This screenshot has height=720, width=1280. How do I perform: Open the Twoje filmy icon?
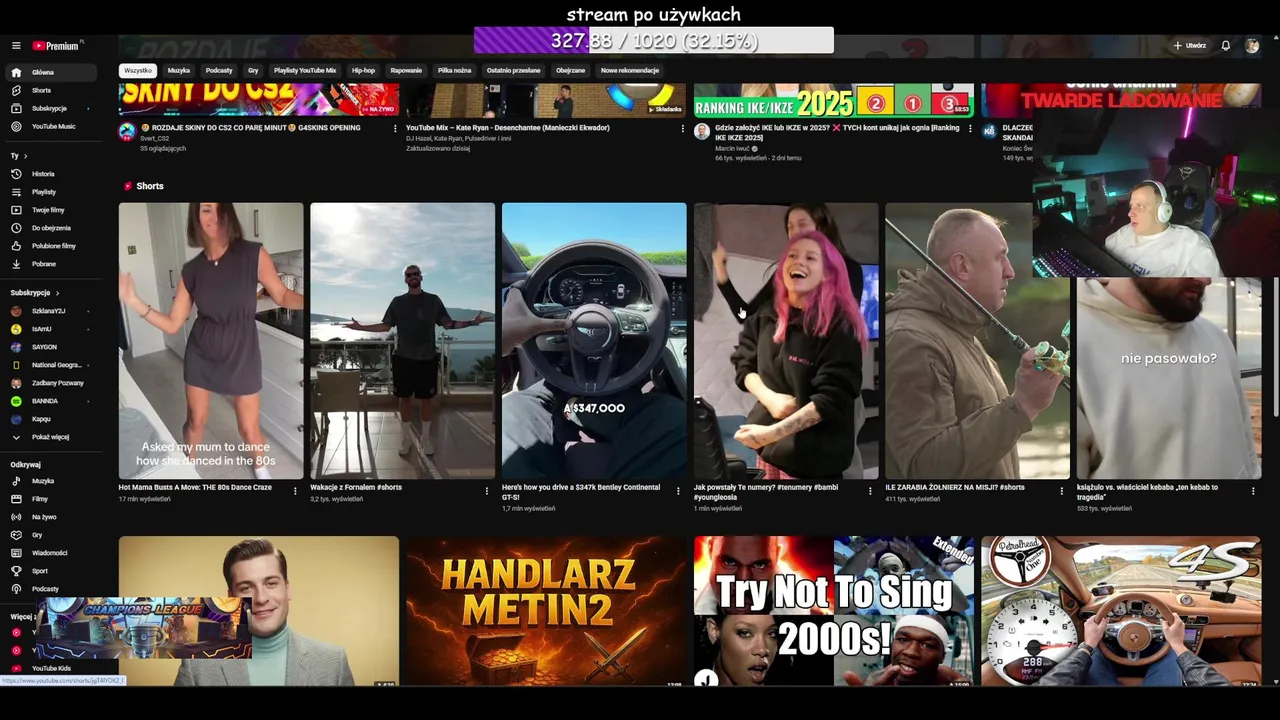point(16,210)
